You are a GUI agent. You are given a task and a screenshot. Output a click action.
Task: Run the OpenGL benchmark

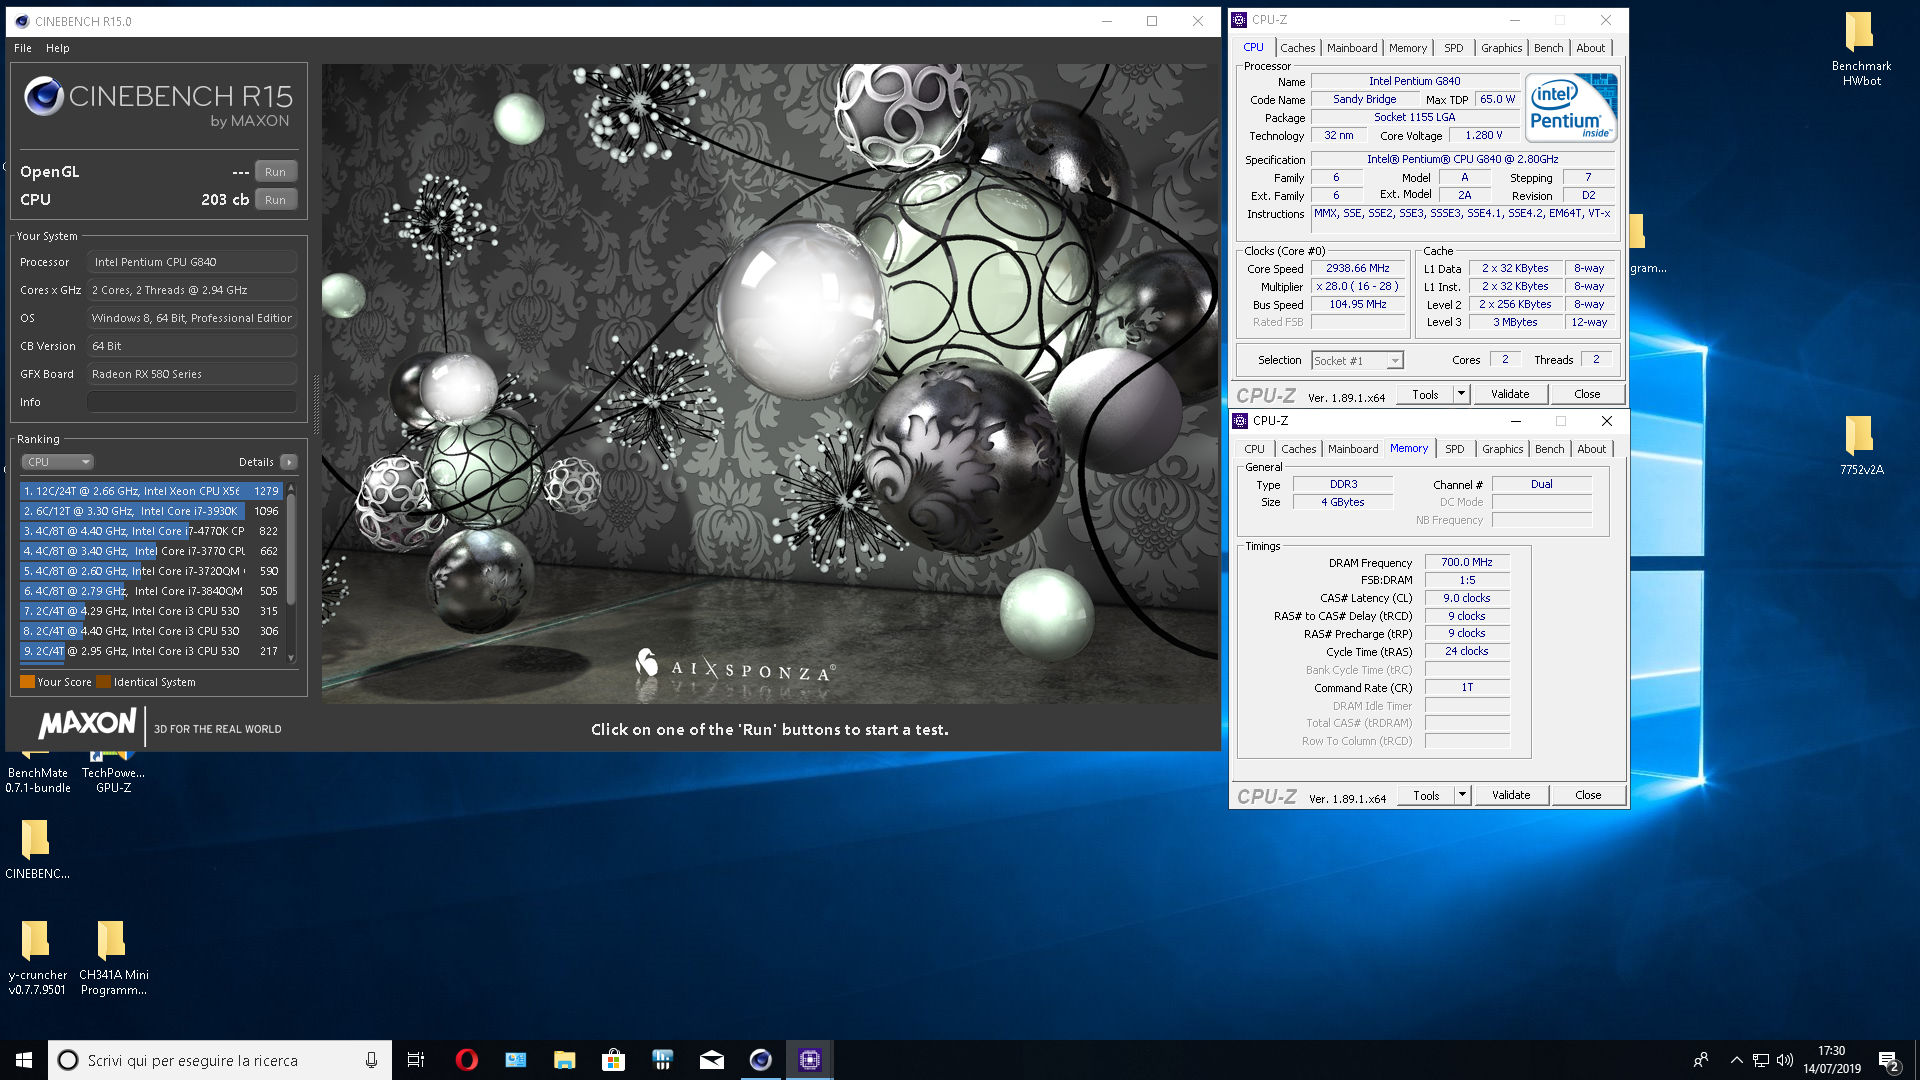coord(275,172)
